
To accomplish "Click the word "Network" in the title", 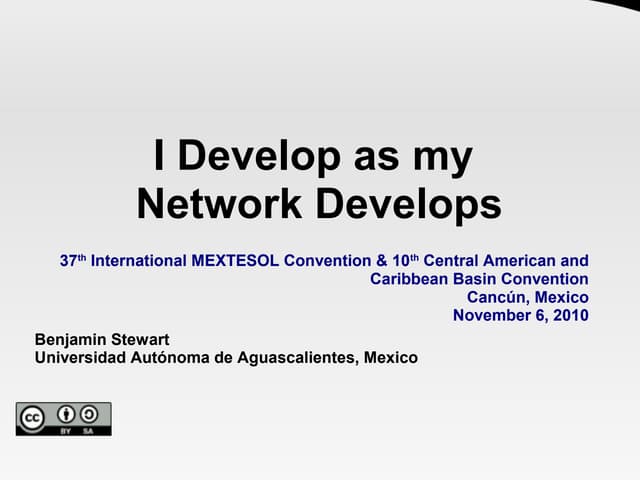I will pyautogui.click(x=220, y=204).
